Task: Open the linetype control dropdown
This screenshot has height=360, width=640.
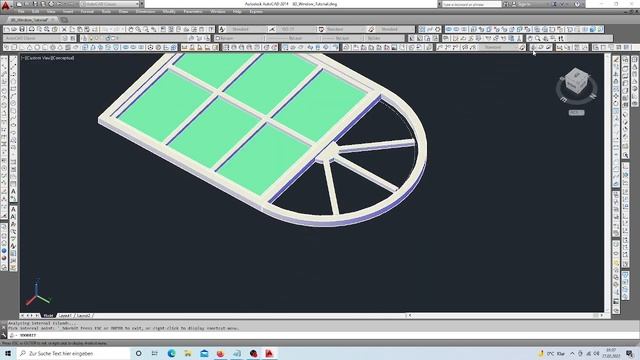Action: [292, 38]
